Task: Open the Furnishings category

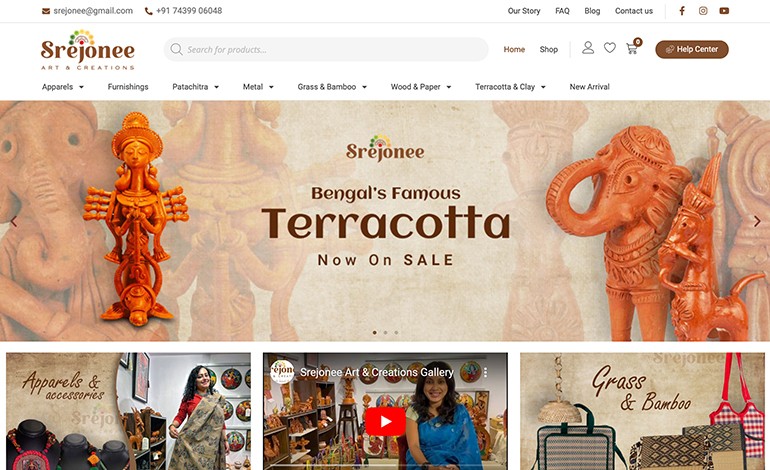Action: (128, 87)
